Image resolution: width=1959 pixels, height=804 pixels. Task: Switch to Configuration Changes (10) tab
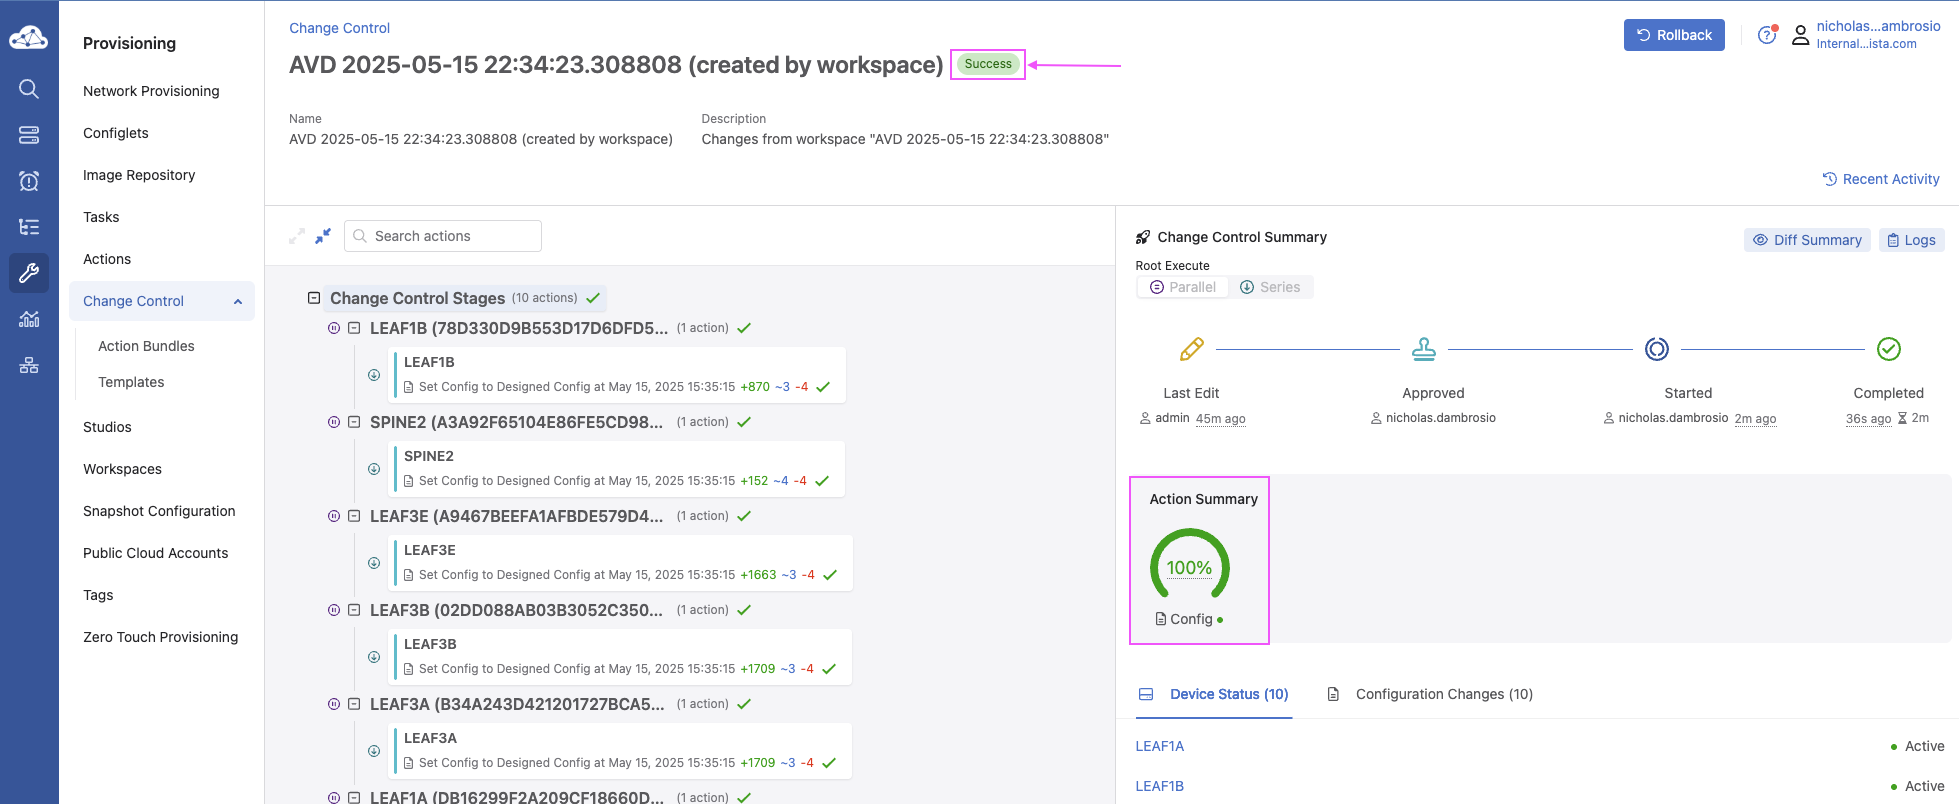[x=1443, y=694]
